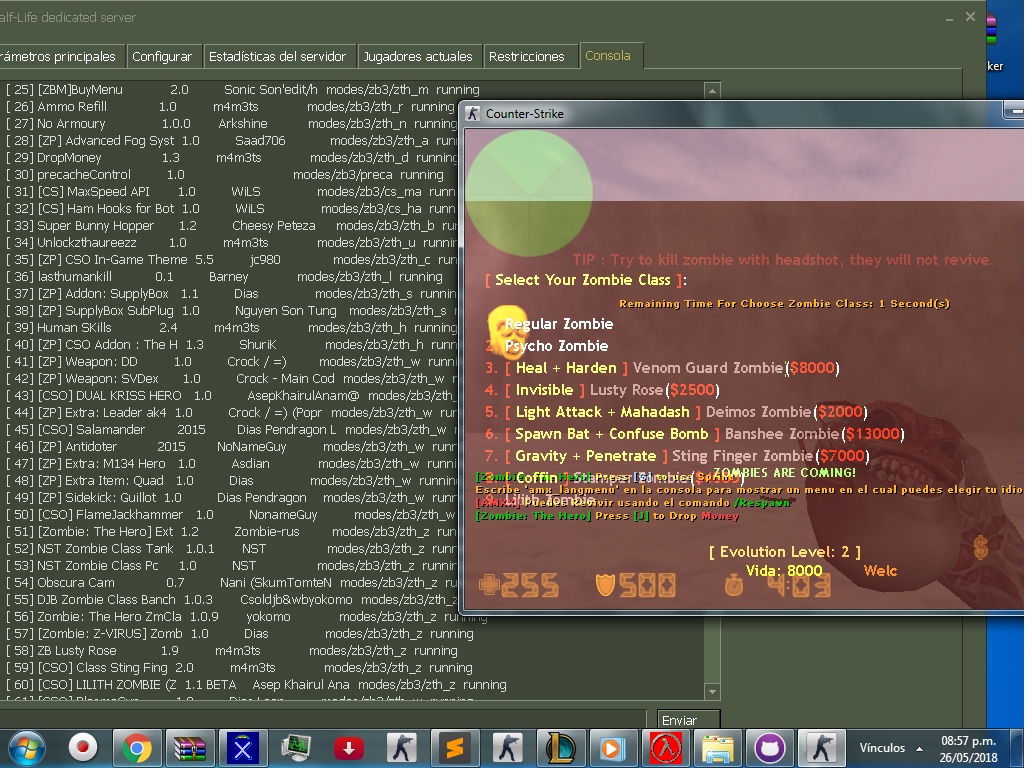Screen dimensions: 1032x768
Task: Click console line 39 Human SKills
Action: point(230,328)
